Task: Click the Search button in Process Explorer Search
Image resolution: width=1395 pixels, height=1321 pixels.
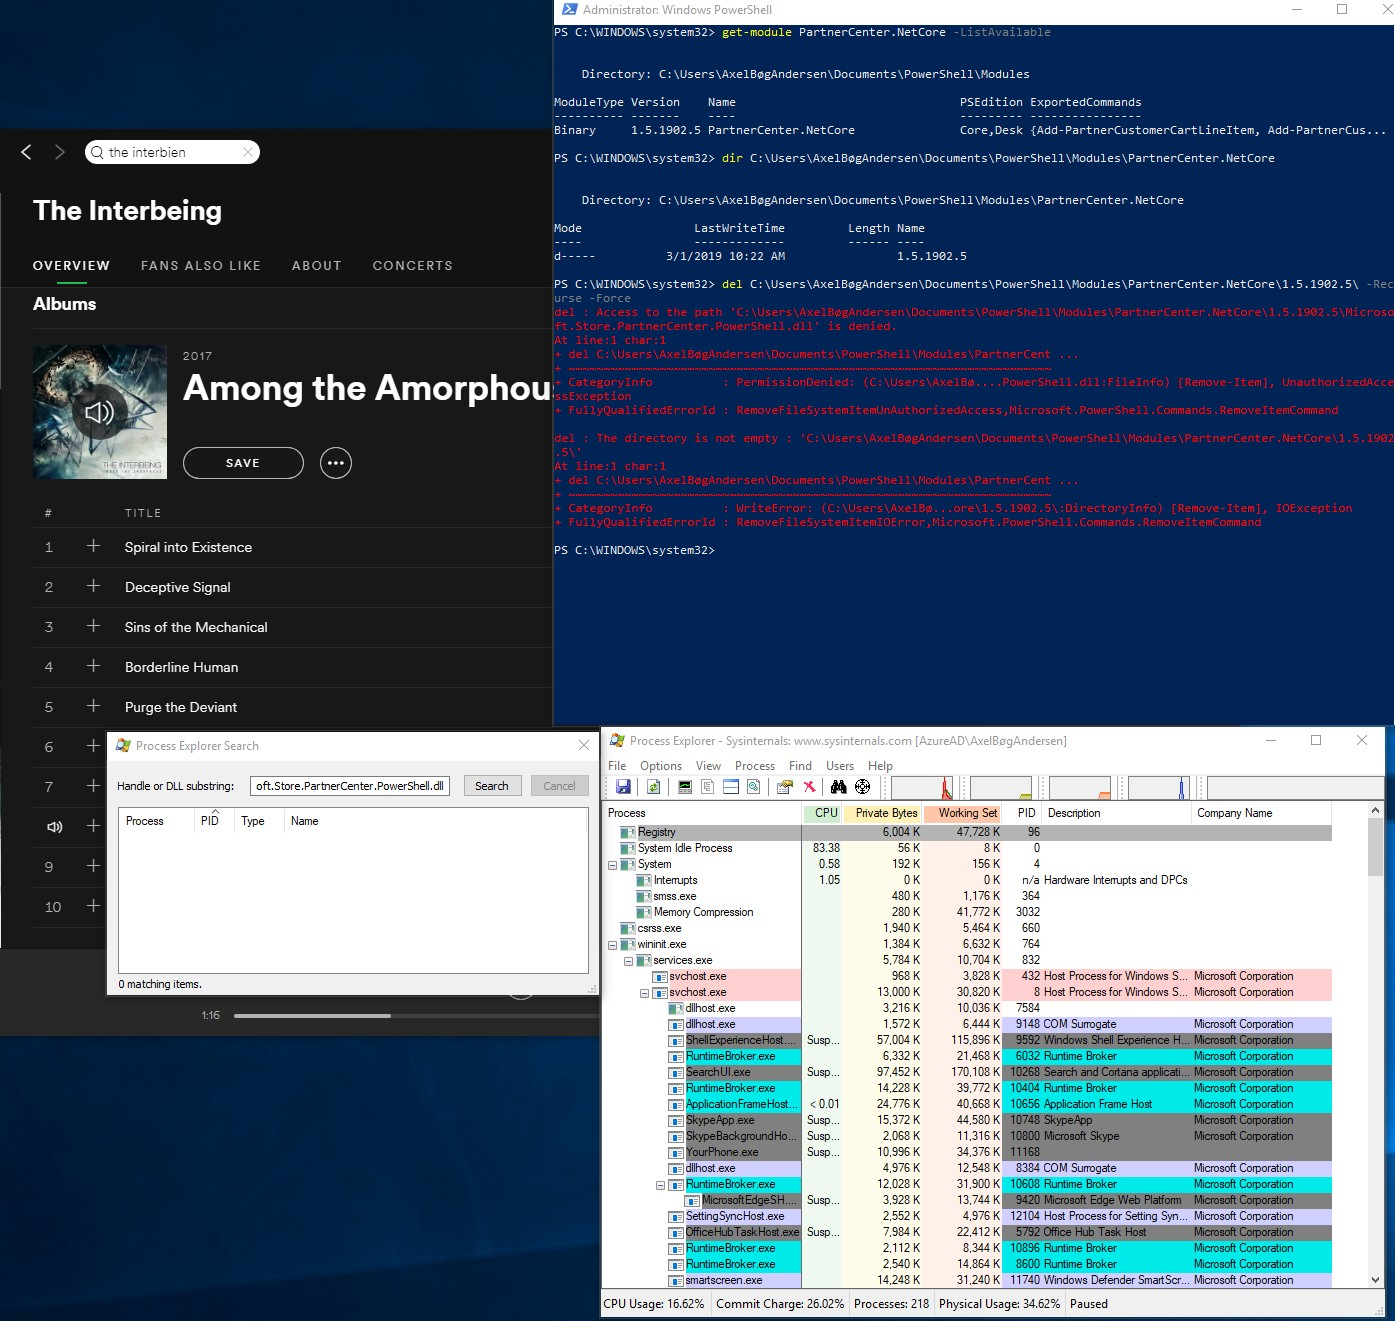Action: [x=492, y=786]
